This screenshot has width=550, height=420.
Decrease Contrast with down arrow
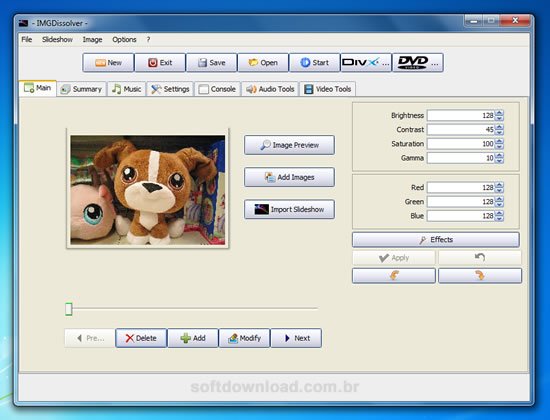click(x=499, y=132)
